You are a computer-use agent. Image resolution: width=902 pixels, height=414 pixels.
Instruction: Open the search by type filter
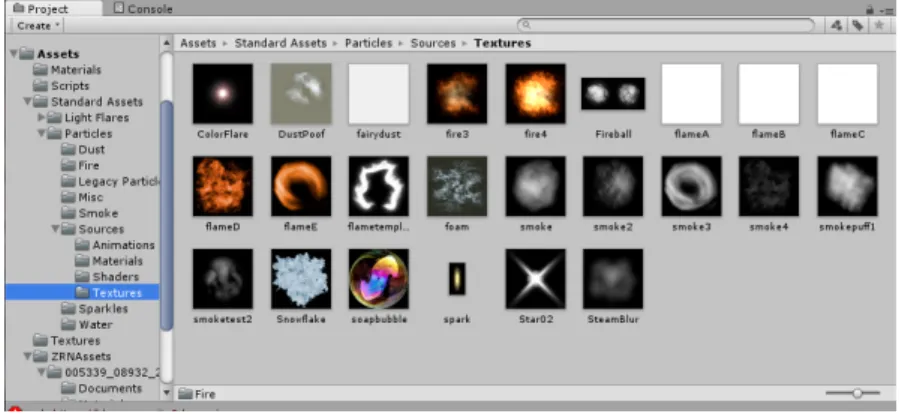(837, 25)
